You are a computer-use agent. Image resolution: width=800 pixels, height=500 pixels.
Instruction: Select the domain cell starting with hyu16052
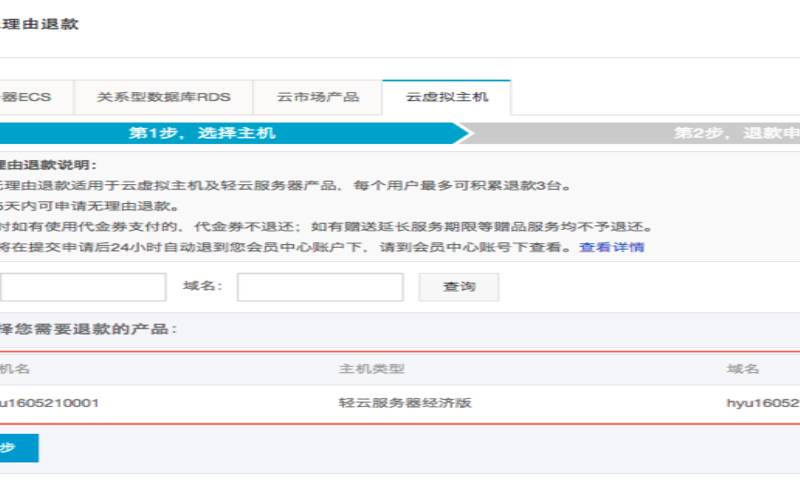click(763, 403)
